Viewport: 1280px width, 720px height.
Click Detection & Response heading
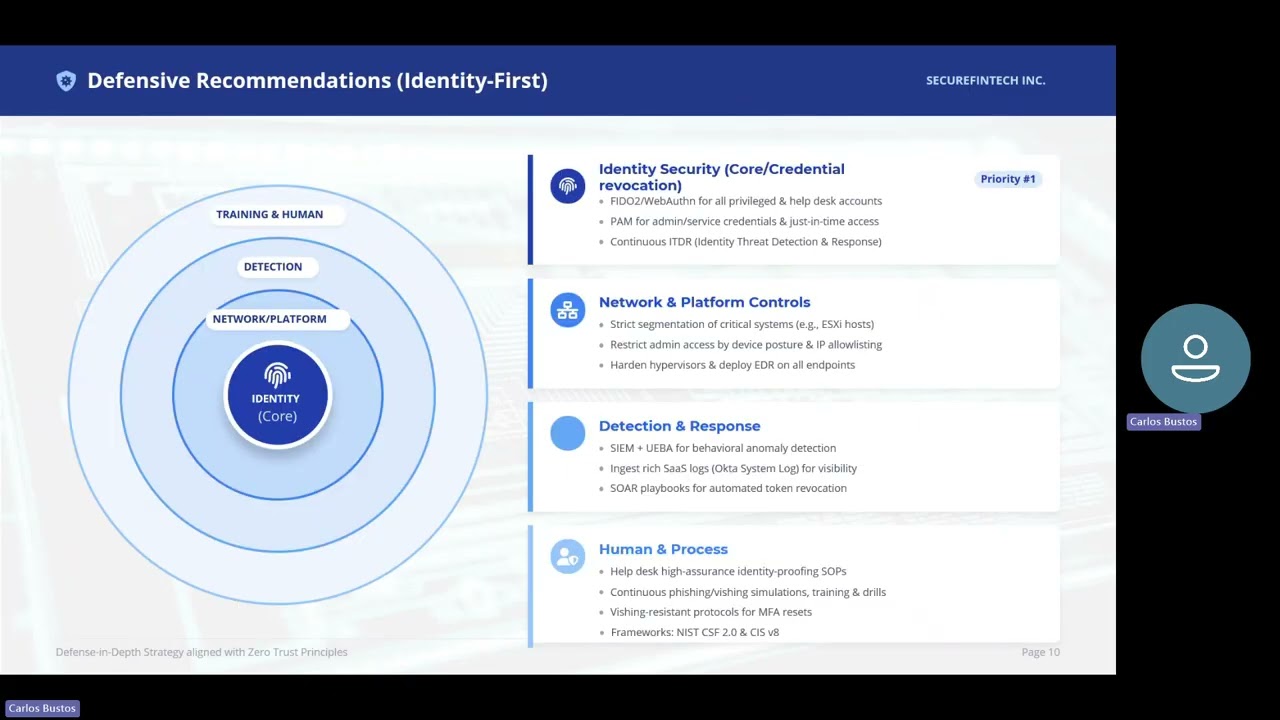coord(679,426)
